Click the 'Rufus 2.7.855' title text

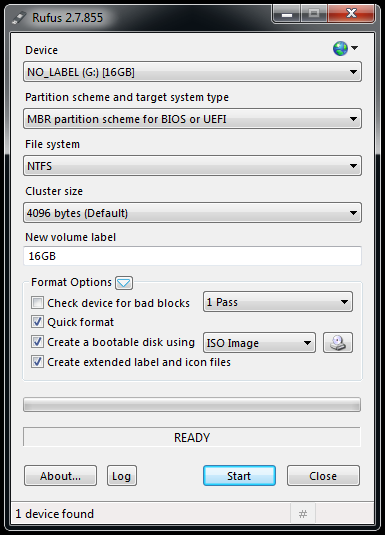coord(68,18)
